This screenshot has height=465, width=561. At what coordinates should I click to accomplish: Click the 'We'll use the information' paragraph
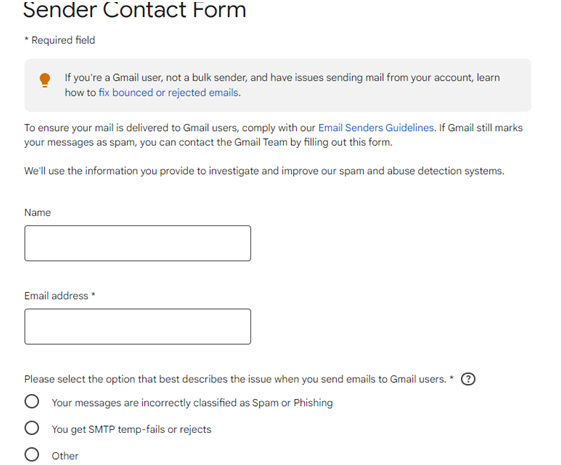coord(264,171)
